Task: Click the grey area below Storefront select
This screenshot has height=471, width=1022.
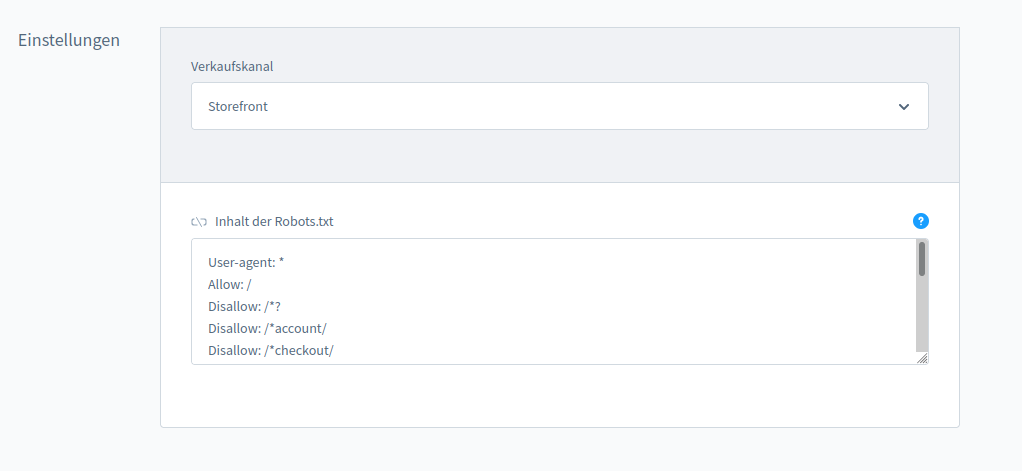Action: click(559, 156)
